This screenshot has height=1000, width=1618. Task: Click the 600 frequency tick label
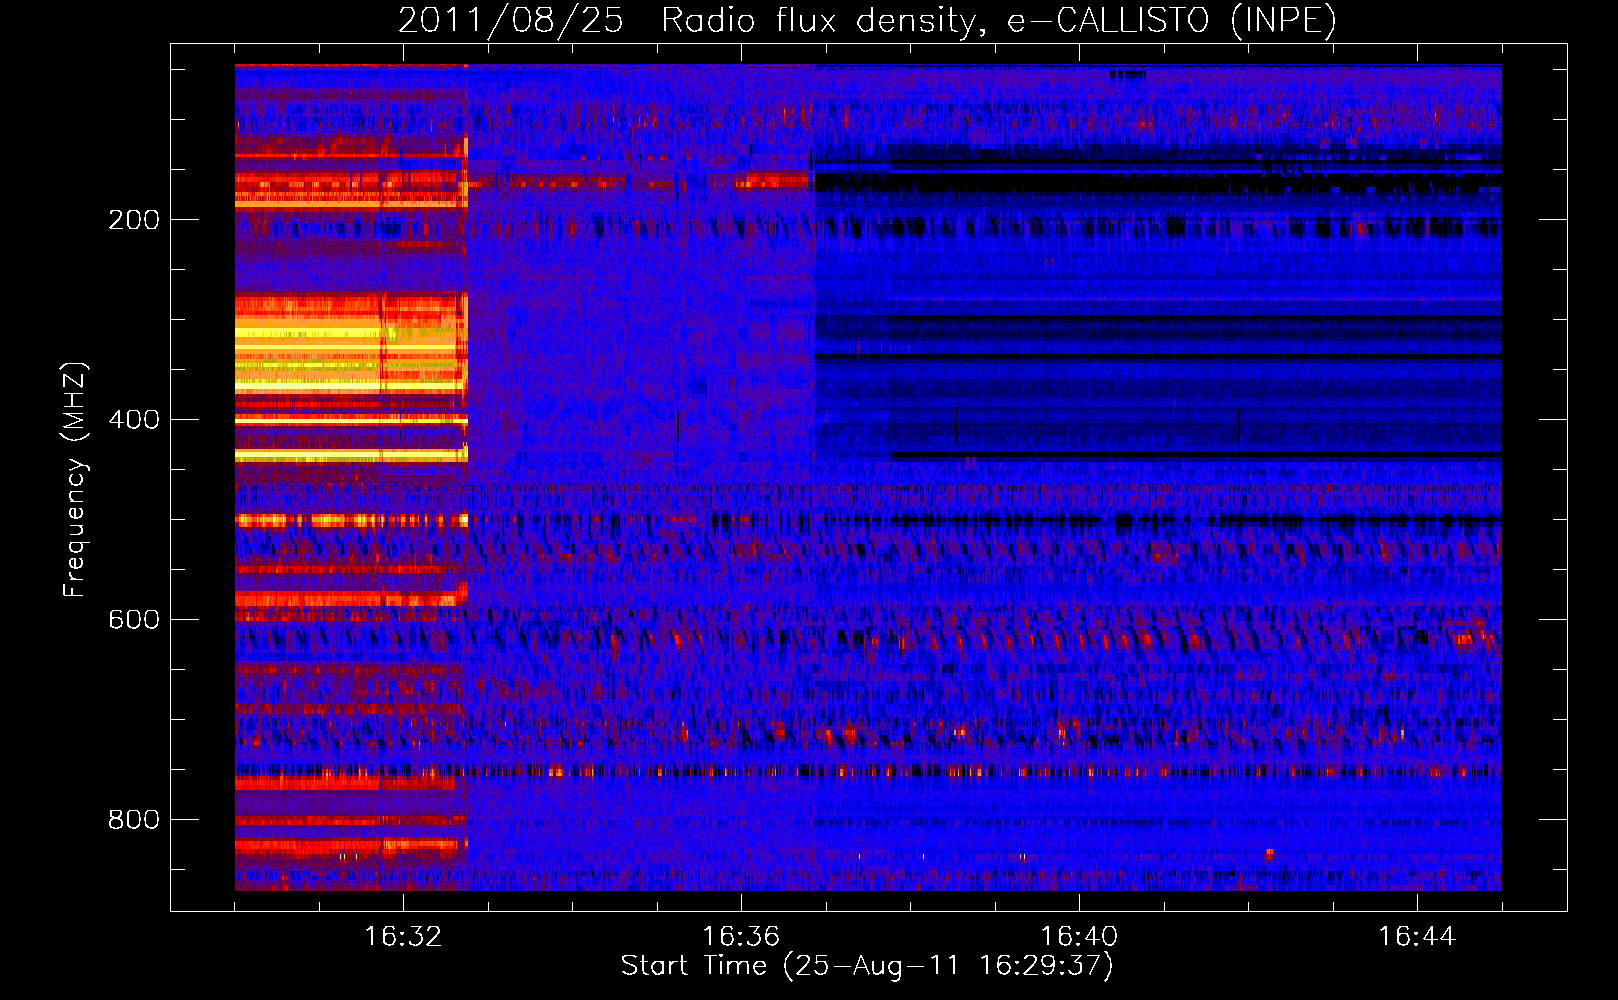134,620
